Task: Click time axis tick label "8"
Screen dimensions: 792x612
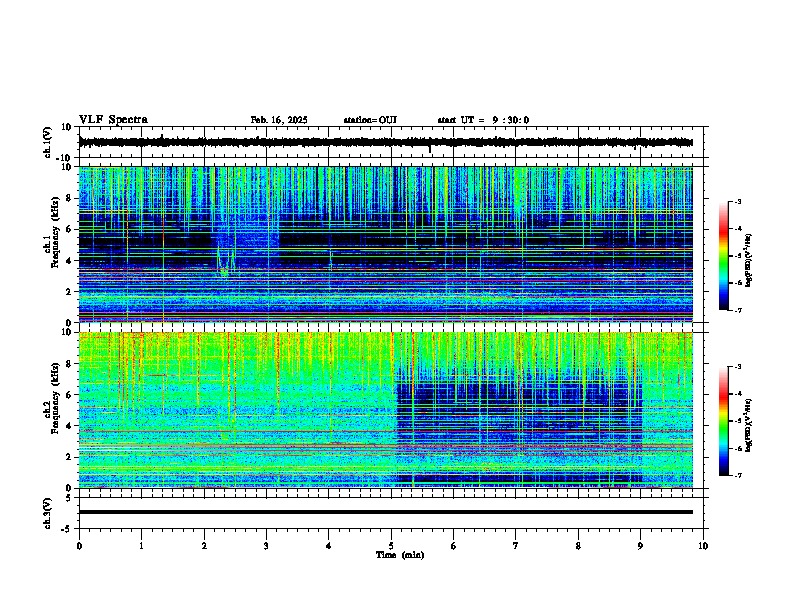Action: (x=578, y=546)
